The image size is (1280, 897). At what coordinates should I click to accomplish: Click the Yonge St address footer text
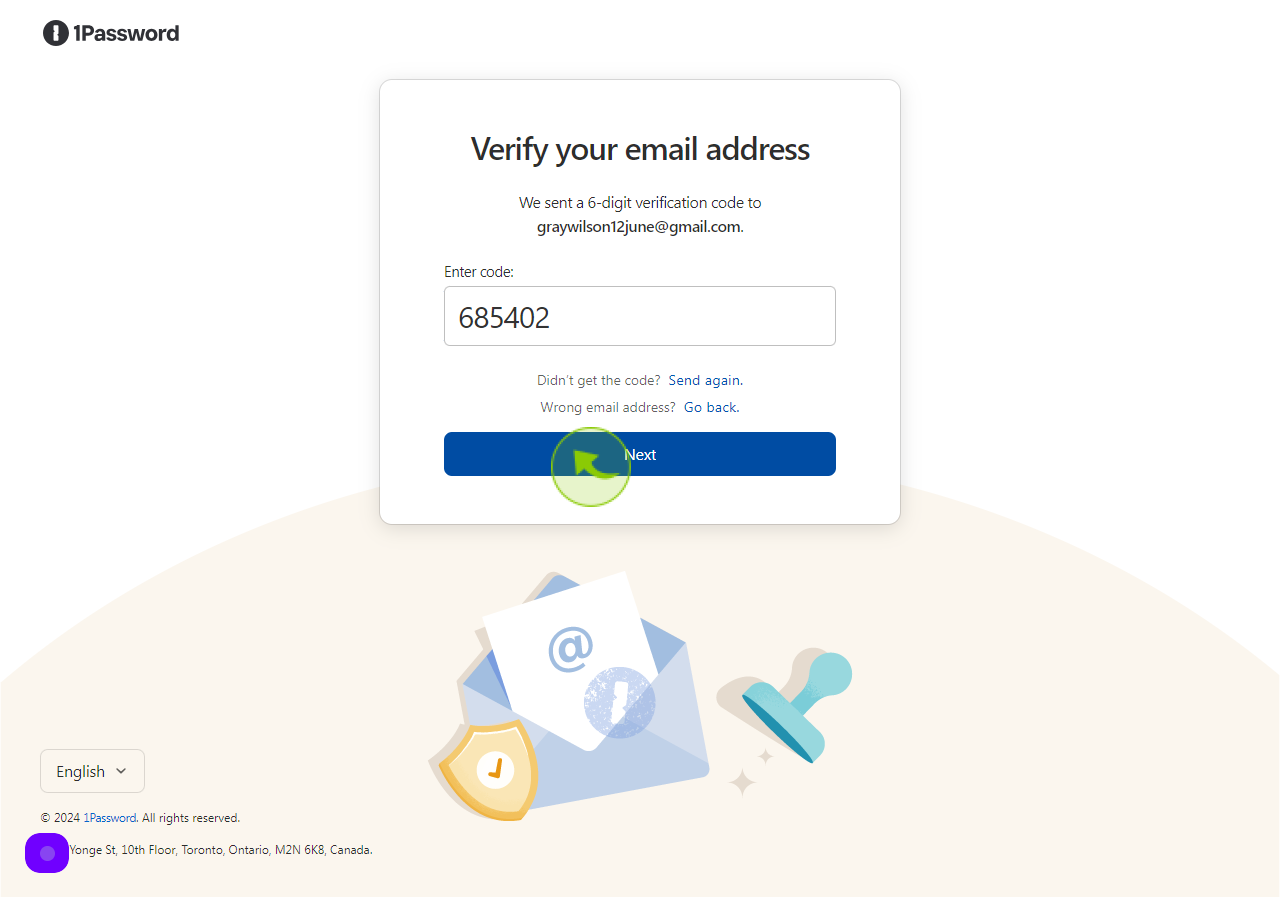tap(220, 850)
